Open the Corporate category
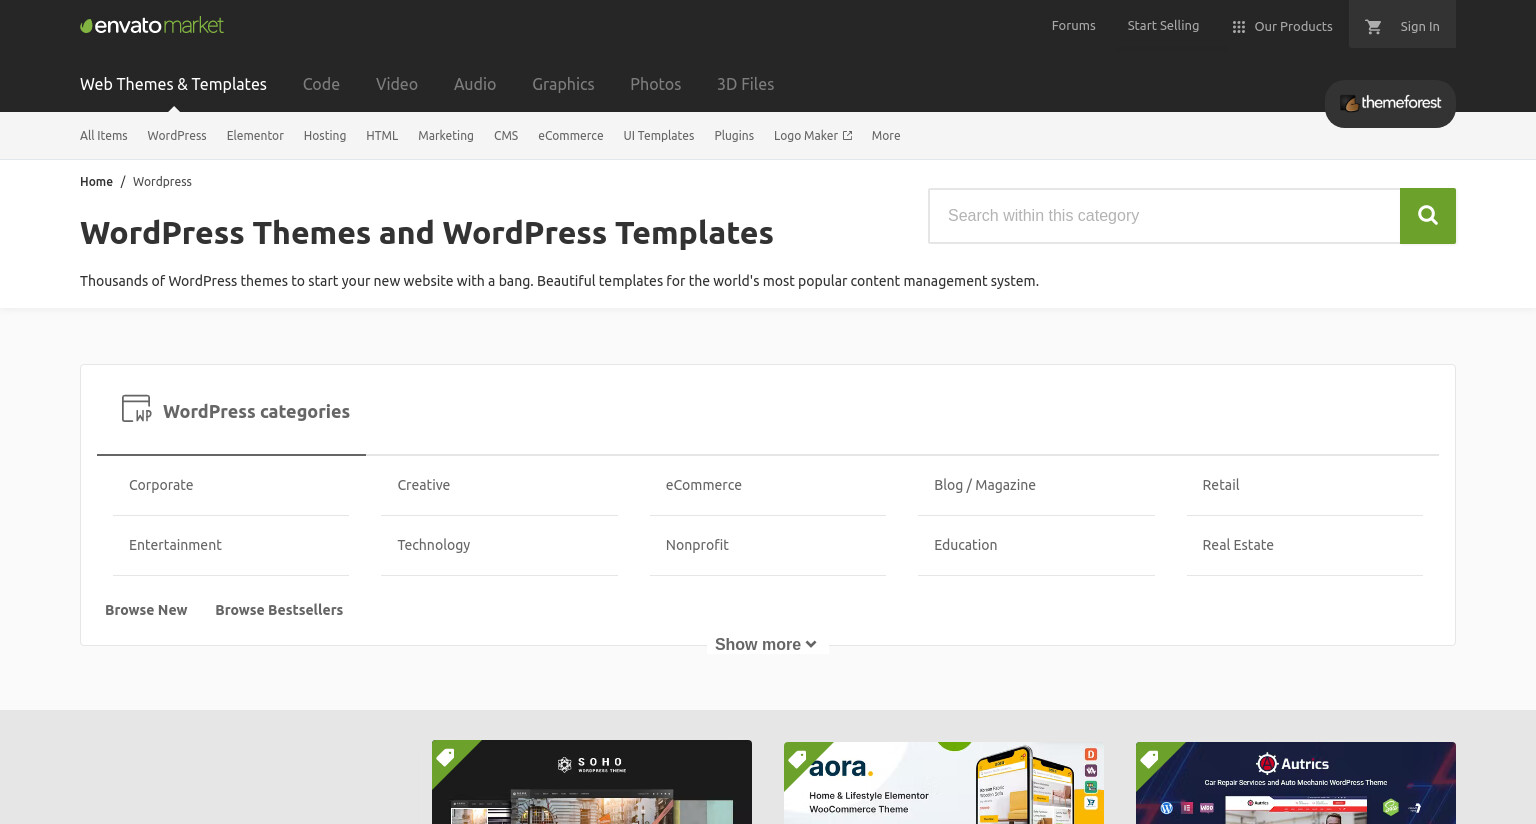 tap(161, 485)
